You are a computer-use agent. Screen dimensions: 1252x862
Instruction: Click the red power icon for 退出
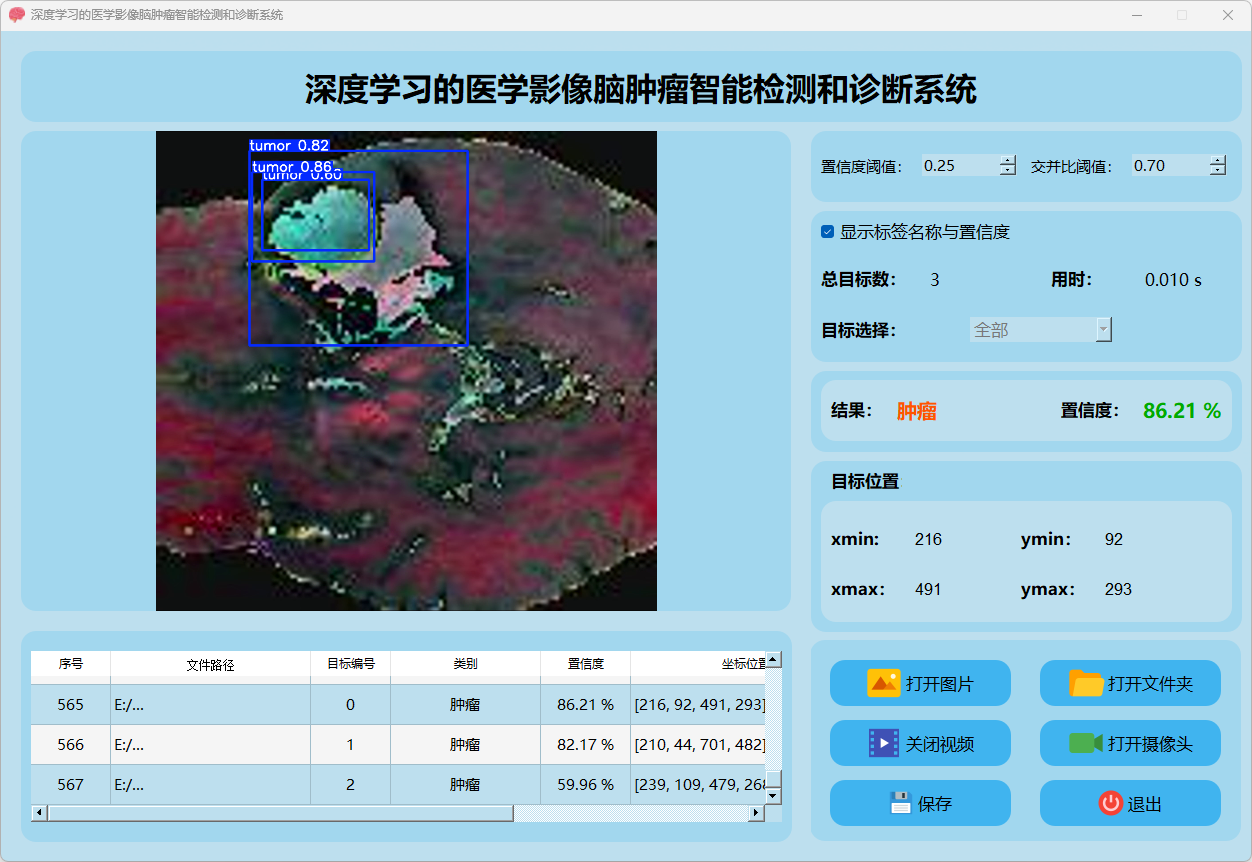[1110, 803]
